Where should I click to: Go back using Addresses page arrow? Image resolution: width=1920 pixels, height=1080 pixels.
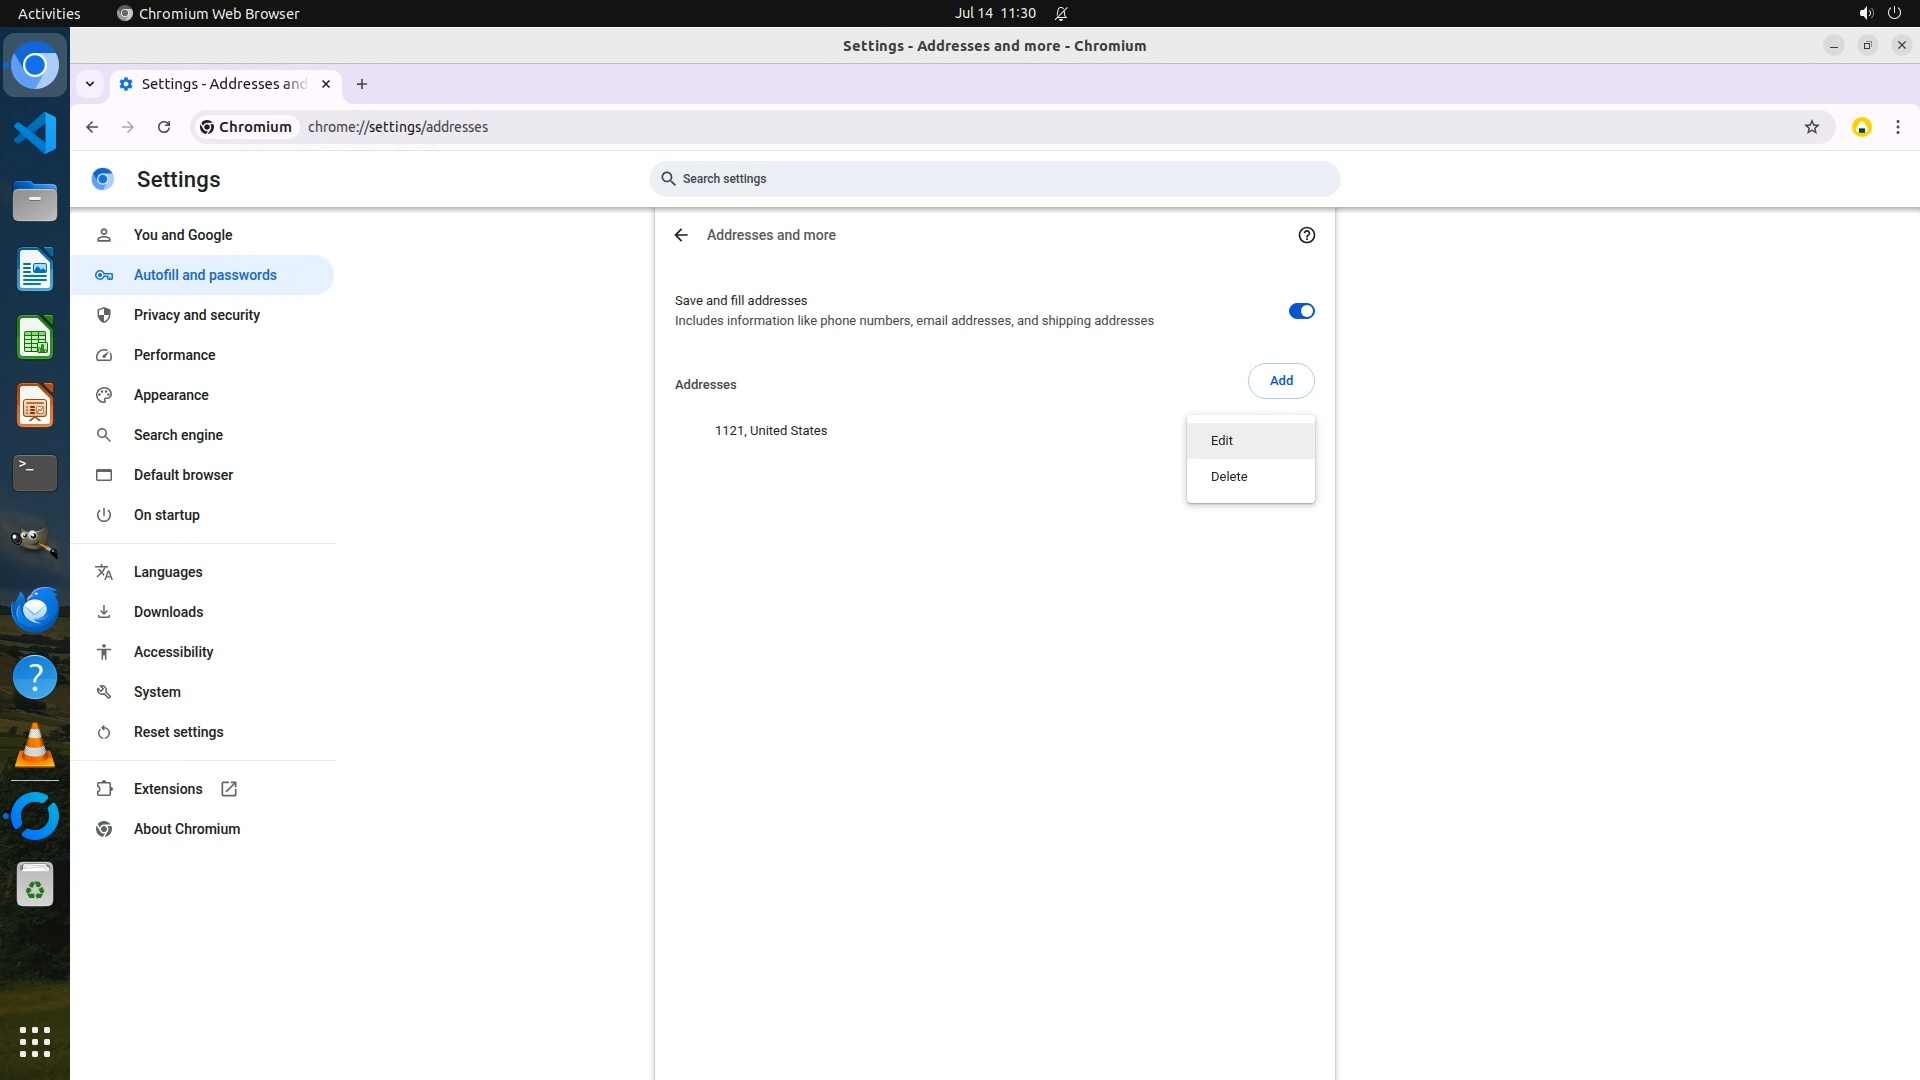coord(681,235)
